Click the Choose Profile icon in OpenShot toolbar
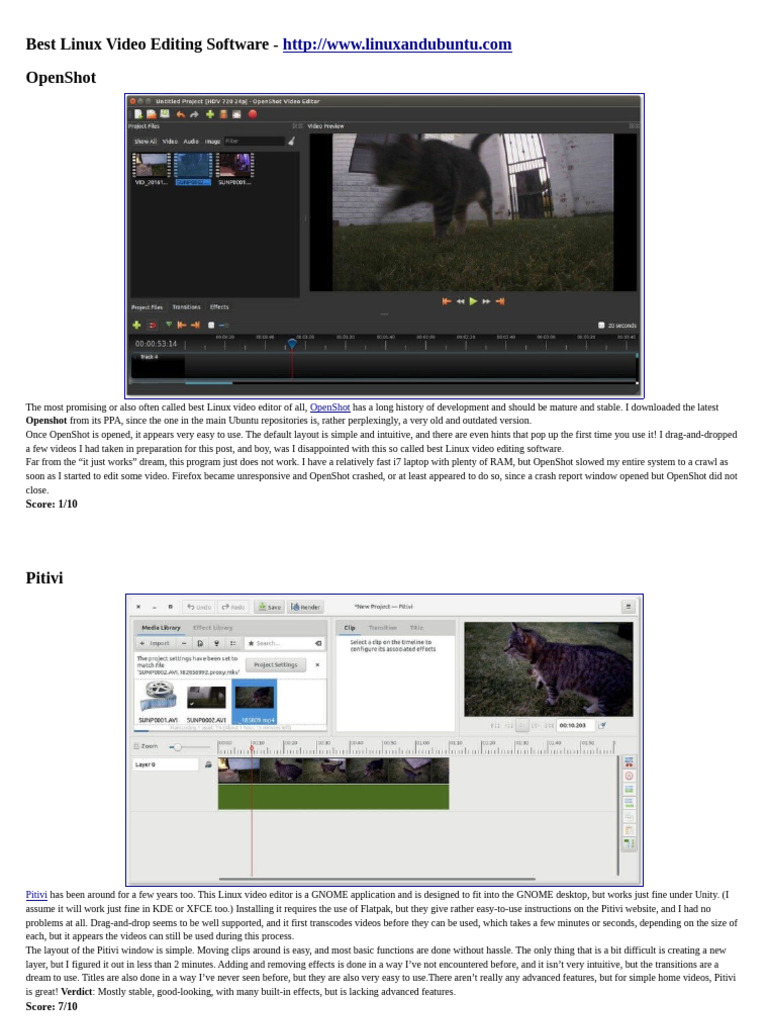The width and height of the screenshot is (768, 1024). pyautogui.click(x=223, y=114)
